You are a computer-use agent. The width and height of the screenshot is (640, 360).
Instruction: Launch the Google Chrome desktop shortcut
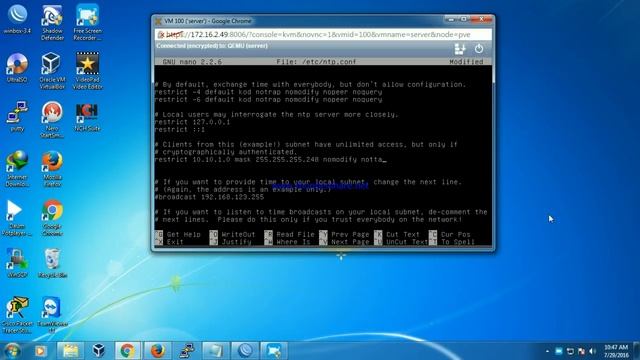click(52, 218)
